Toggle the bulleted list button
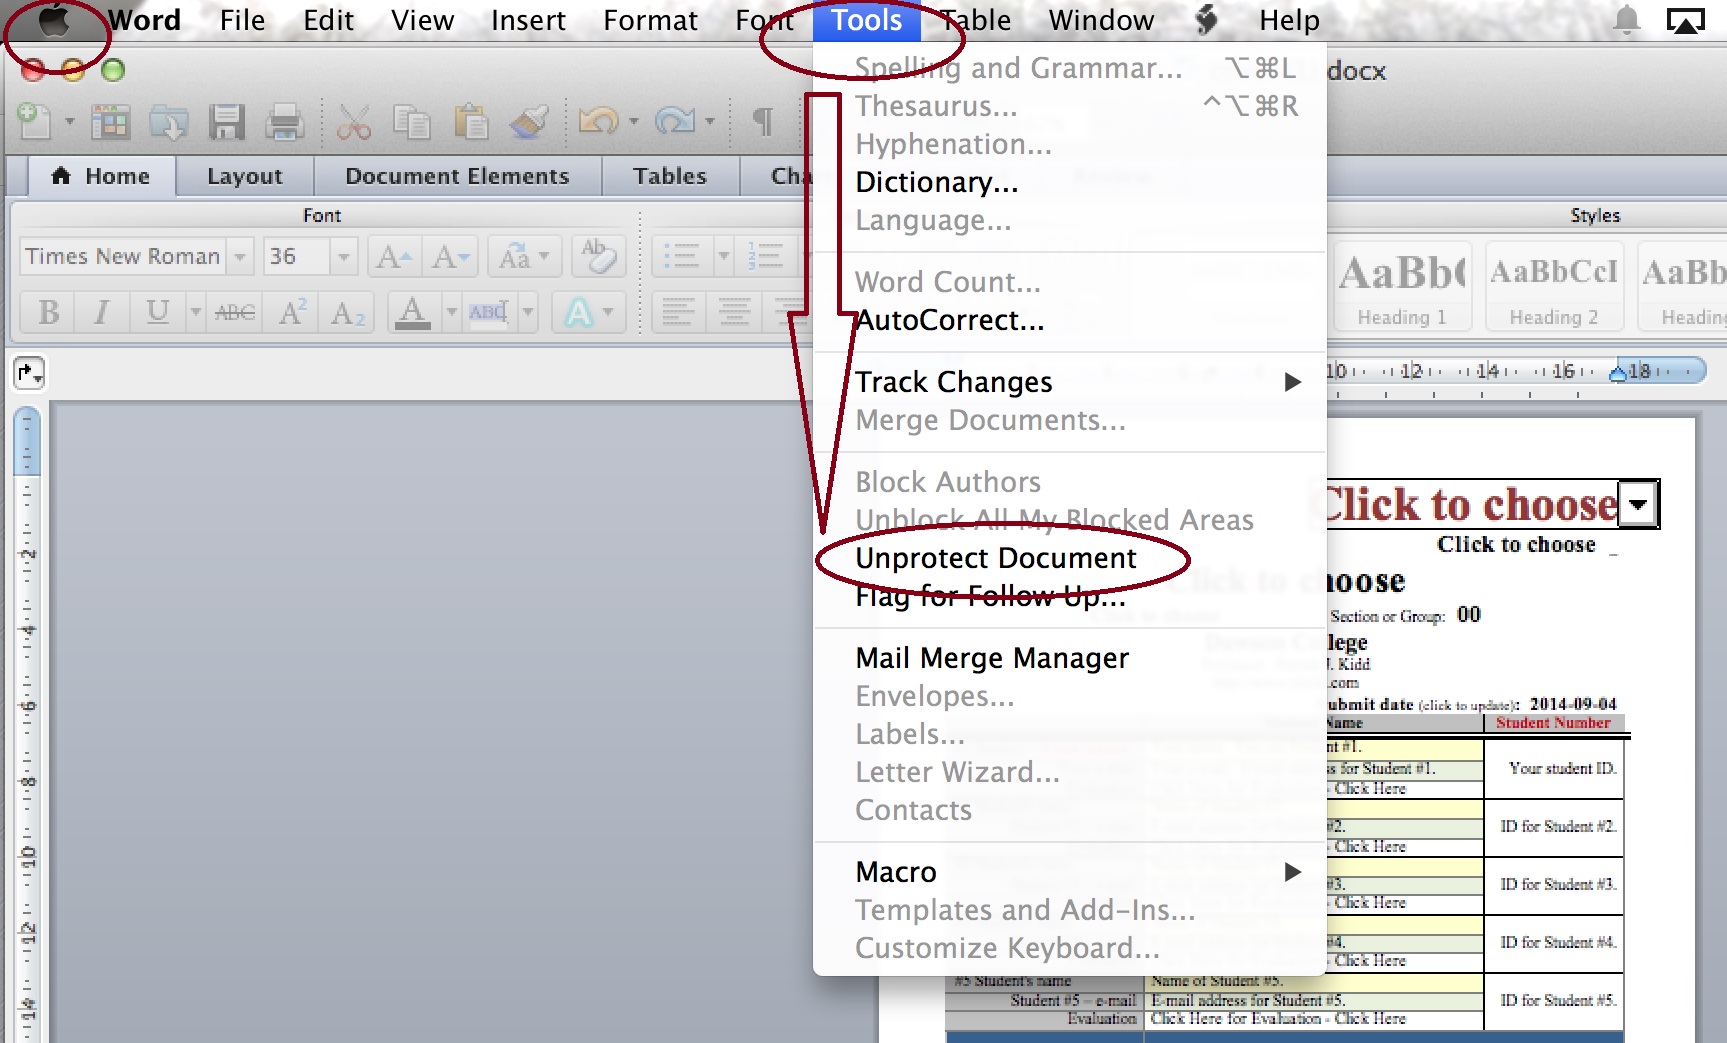This screenshot has width=1727, height=1043. [x=682, y=257]
